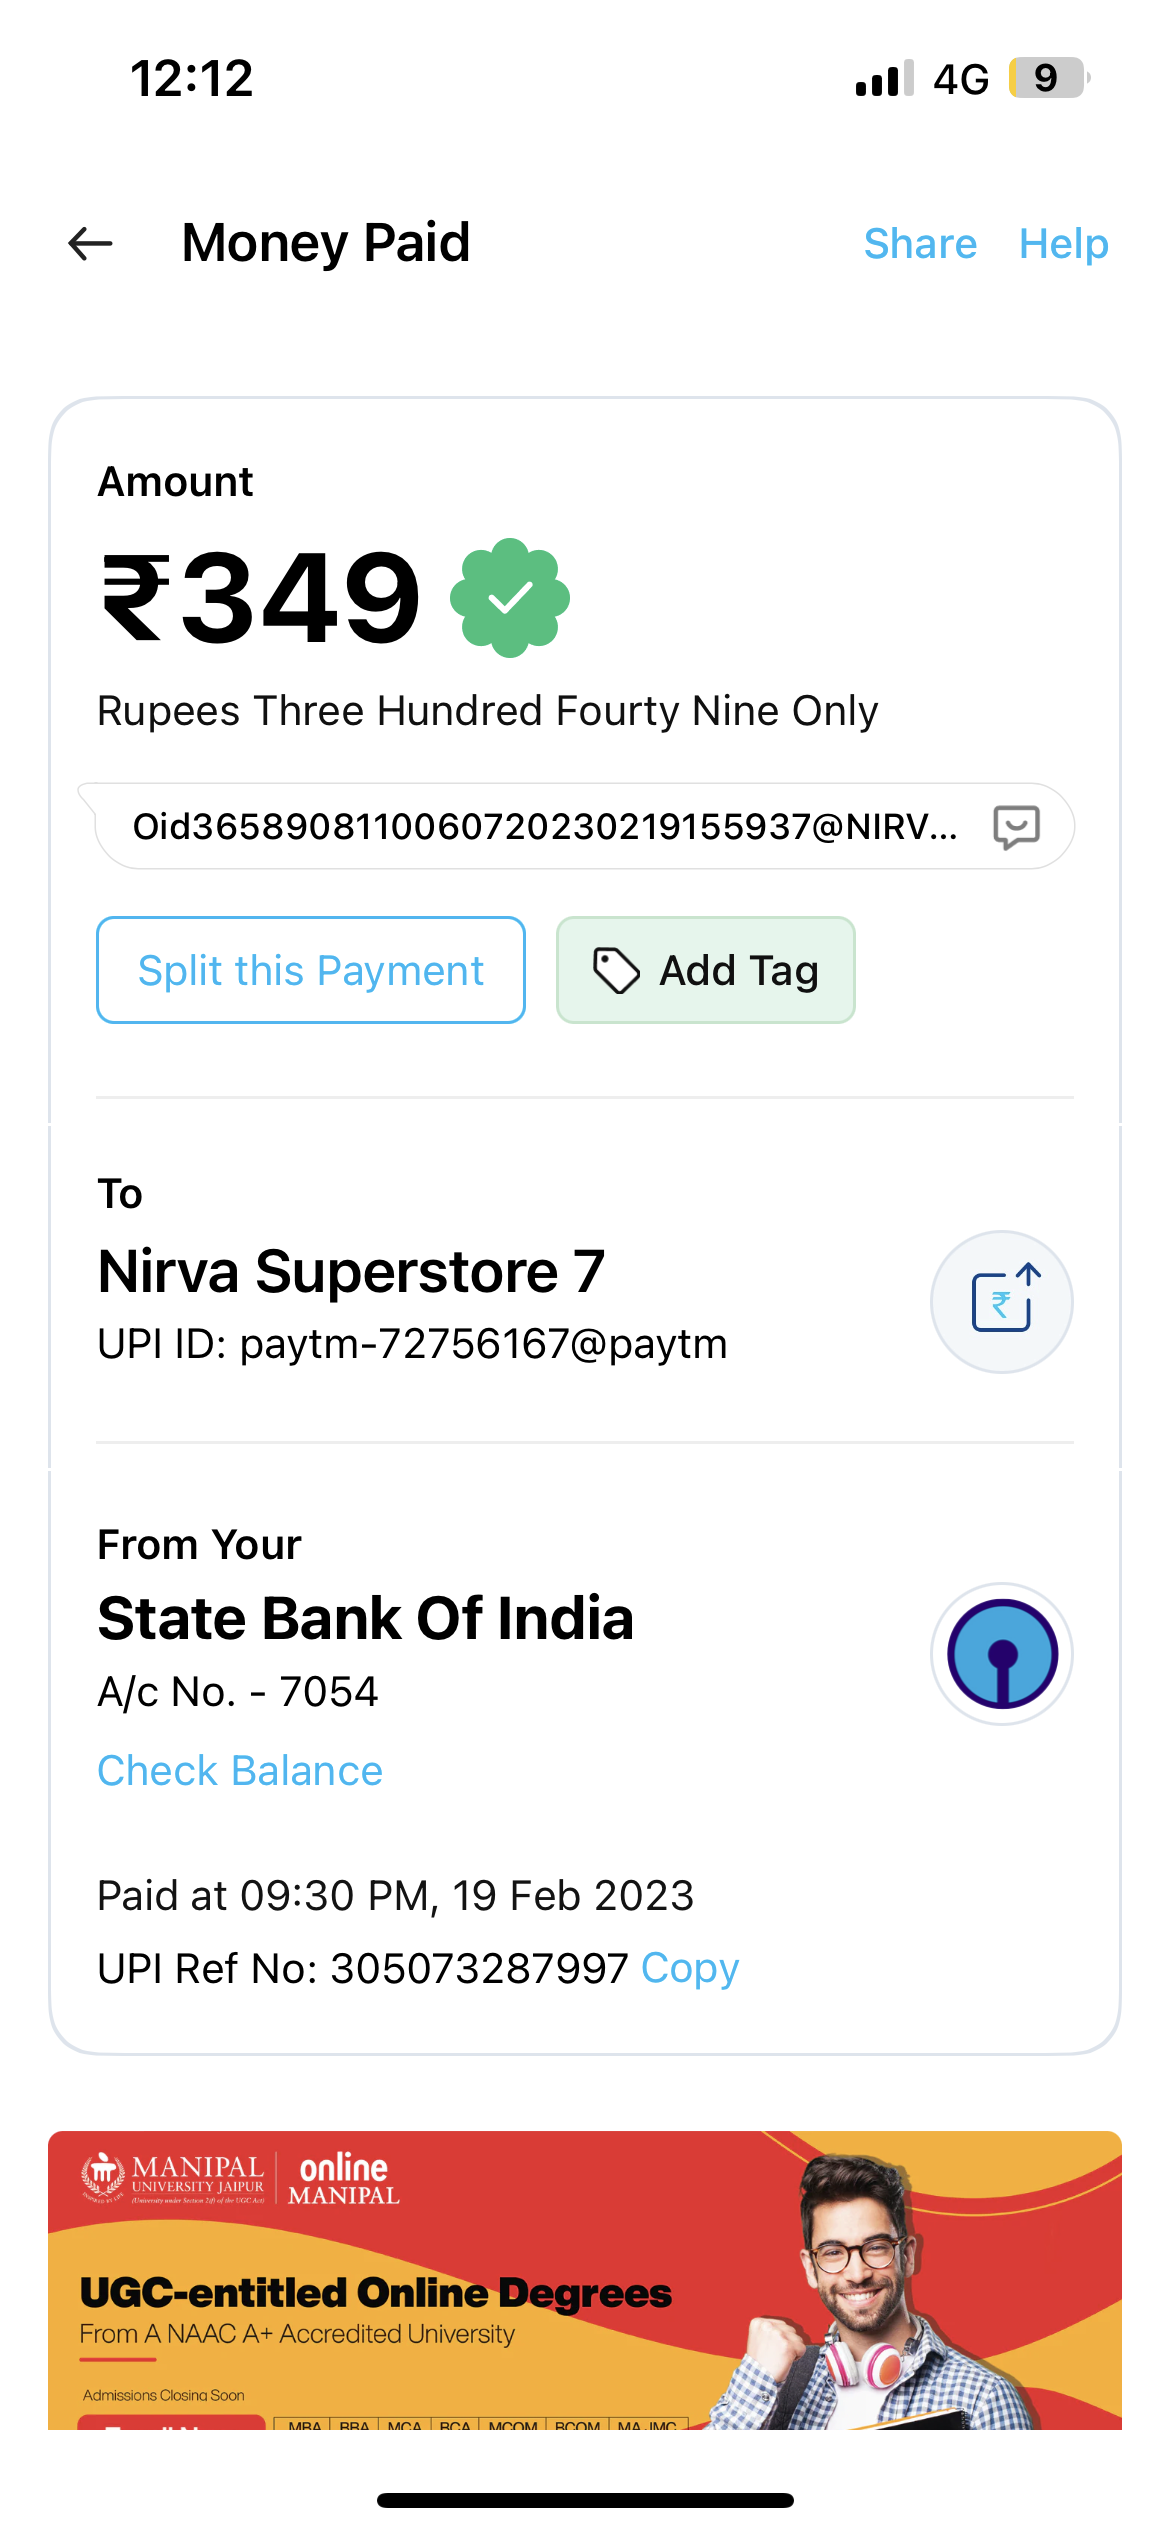Tap the ₹349 amount text
The height and width of the screenshot is (2532, 1170).
[262, 598]
